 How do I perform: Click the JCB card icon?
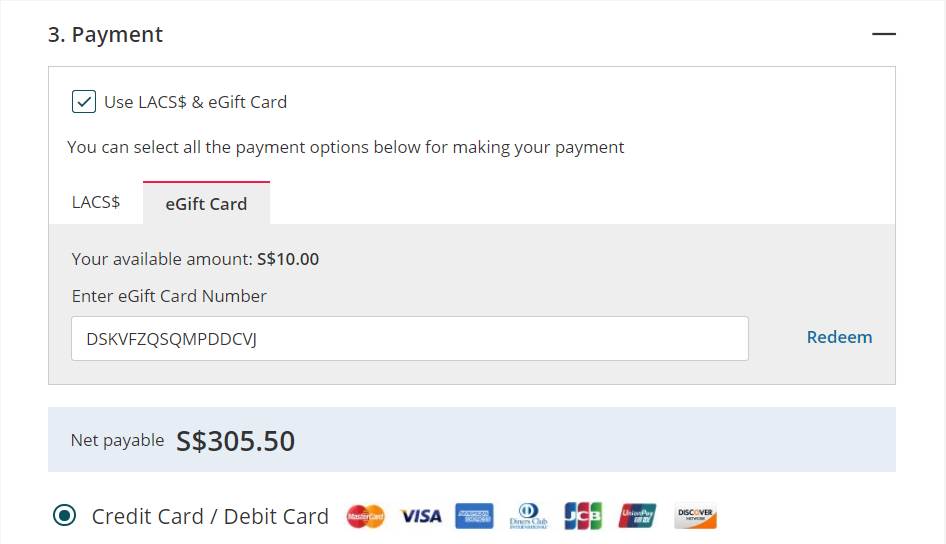[583, 516]
